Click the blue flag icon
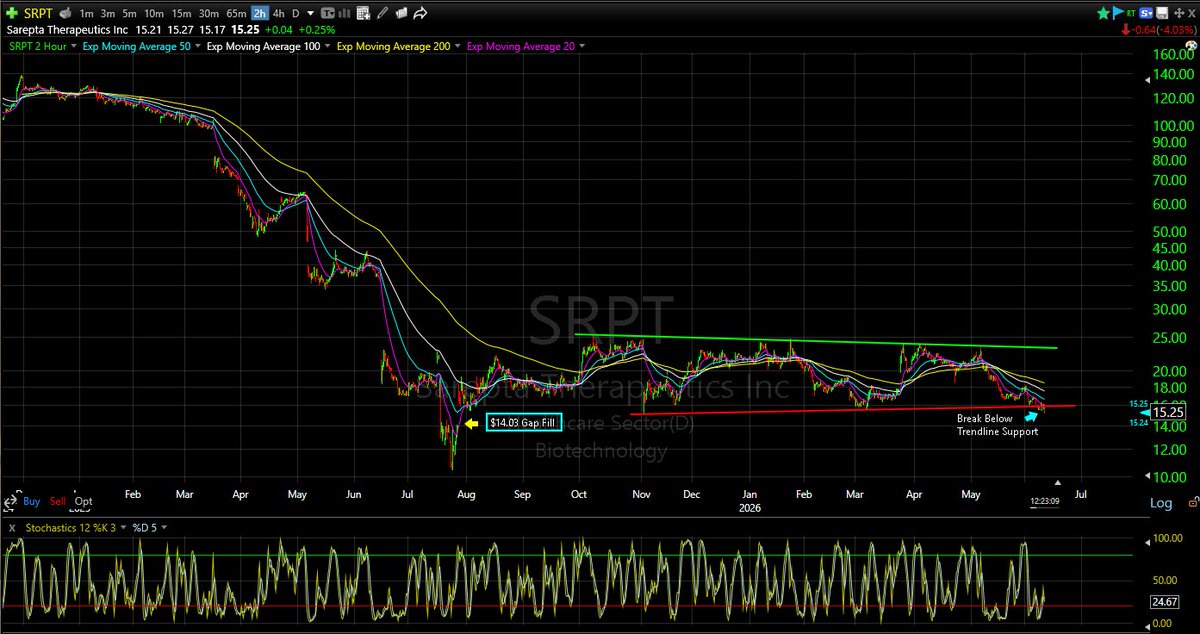The width and height of the screenshot is (1200, 634). 1118,13
